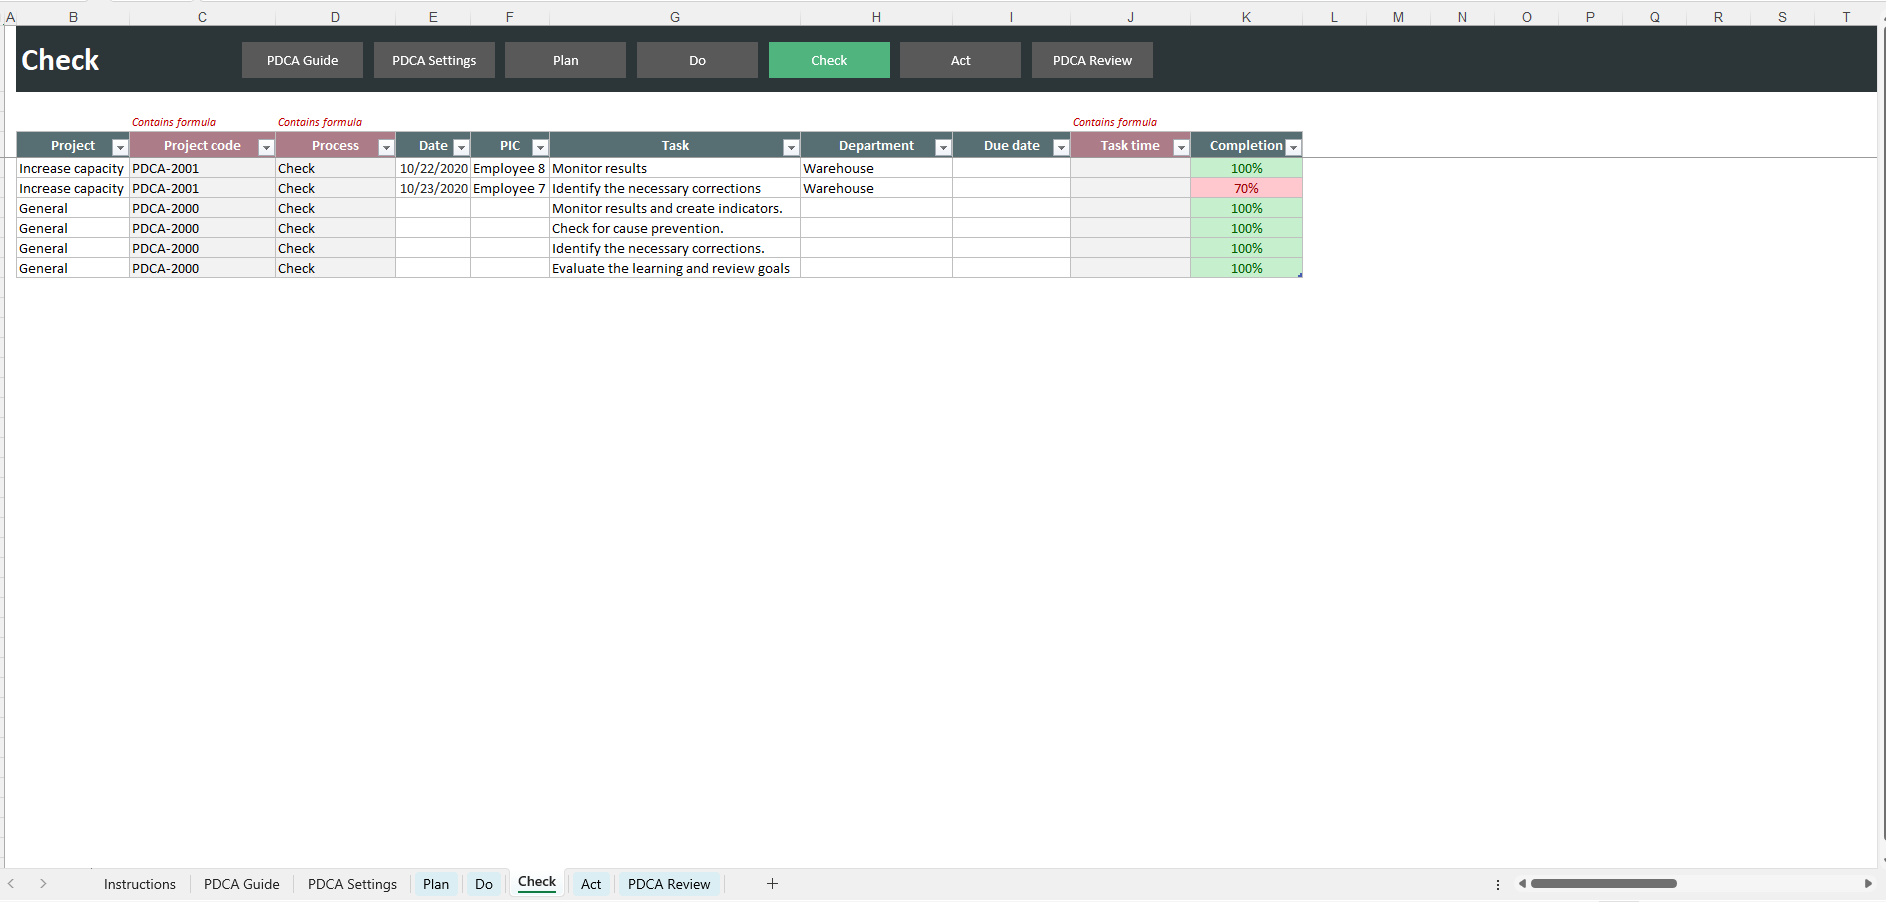Image resolution: width=1886 pixels, height=902 pixels.
Task: Click the Do navigation button
Action: click(x=697, y=60)
